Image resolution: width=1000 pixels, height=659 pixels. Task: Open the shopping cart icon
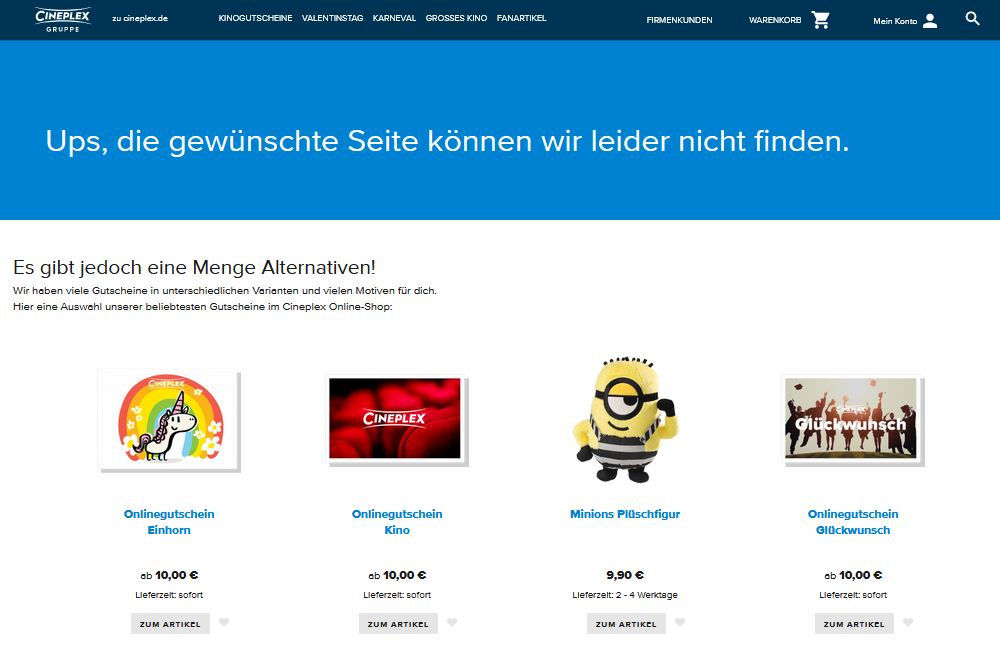click(821, 20)
